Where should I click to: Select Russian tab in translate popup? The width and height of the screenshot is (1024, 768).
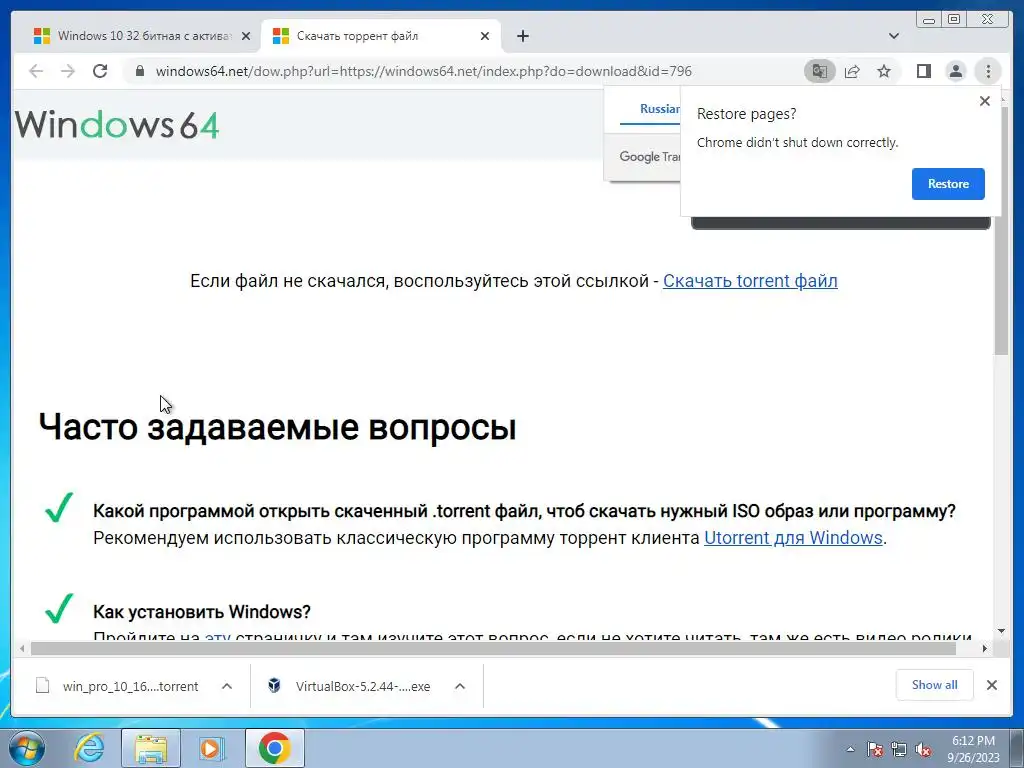click(x=659, y=109)
